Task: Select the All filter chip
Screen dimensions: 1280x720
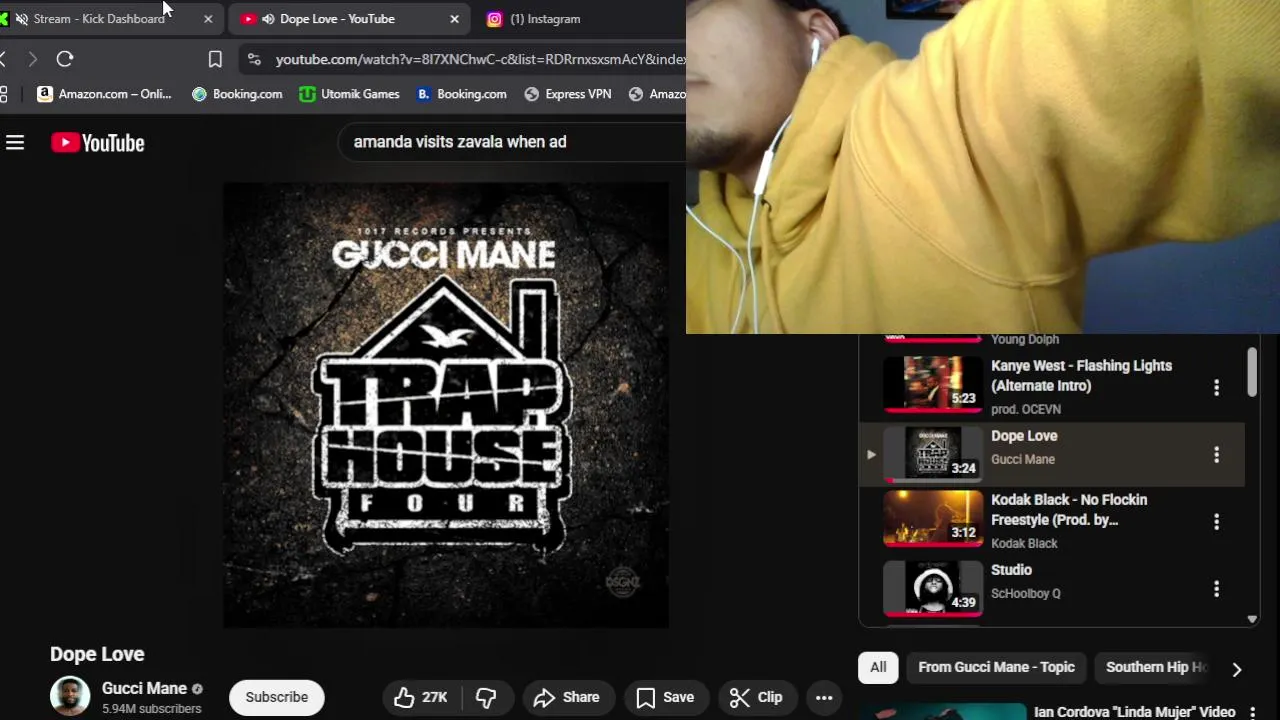Action: tap(878, 668)
